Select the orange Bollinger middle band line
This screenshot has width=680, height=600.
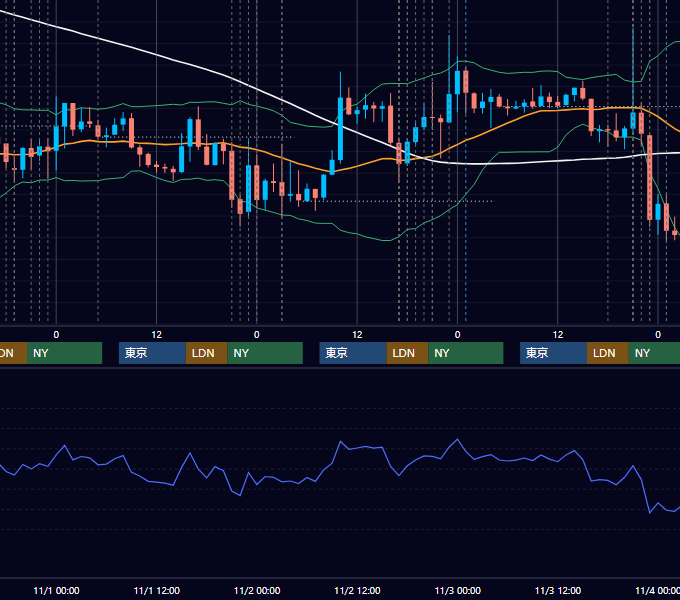490,129
